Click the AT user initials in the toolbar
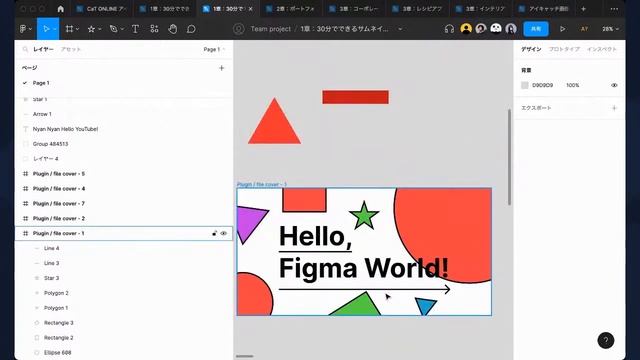Screen dimensions: 640x360 point(584,29)
